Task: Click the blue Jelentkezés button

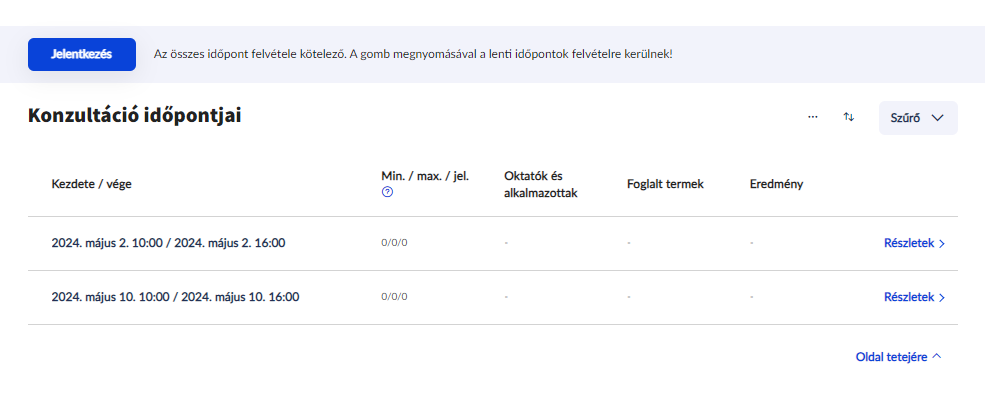Action: (x=81, y=54)
